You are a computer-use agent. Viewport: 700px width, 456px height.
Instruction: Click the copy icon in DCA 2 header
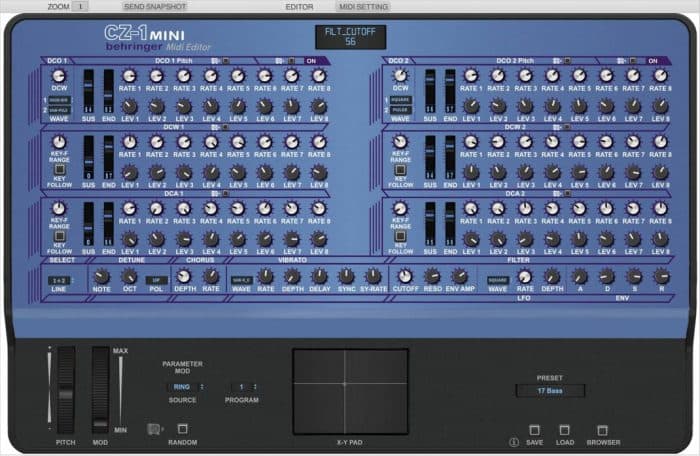click(557, 193)
